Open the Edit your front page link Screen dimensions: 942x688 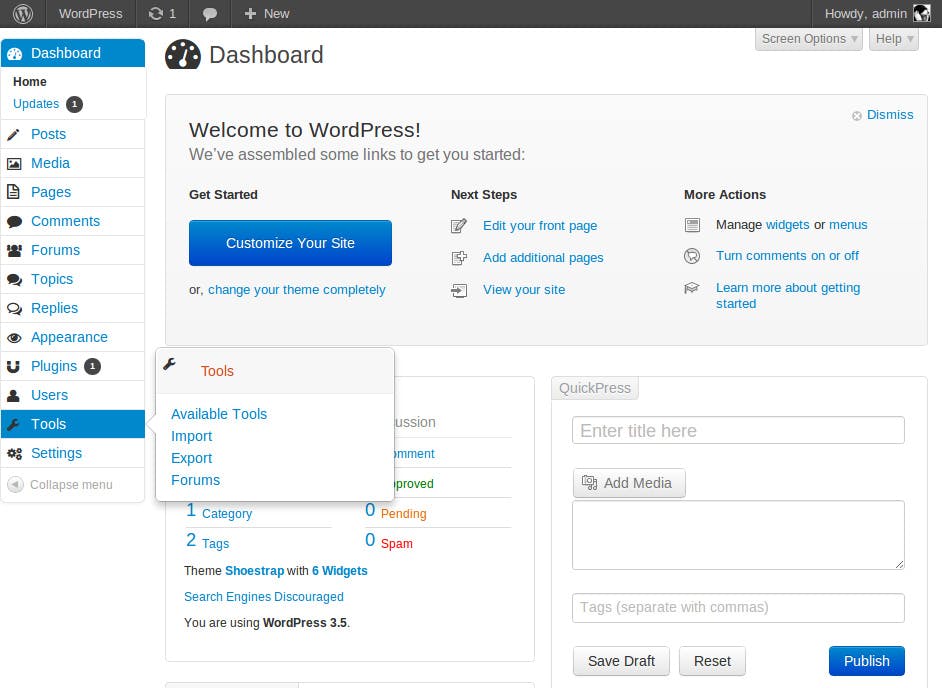click(540, 226)
